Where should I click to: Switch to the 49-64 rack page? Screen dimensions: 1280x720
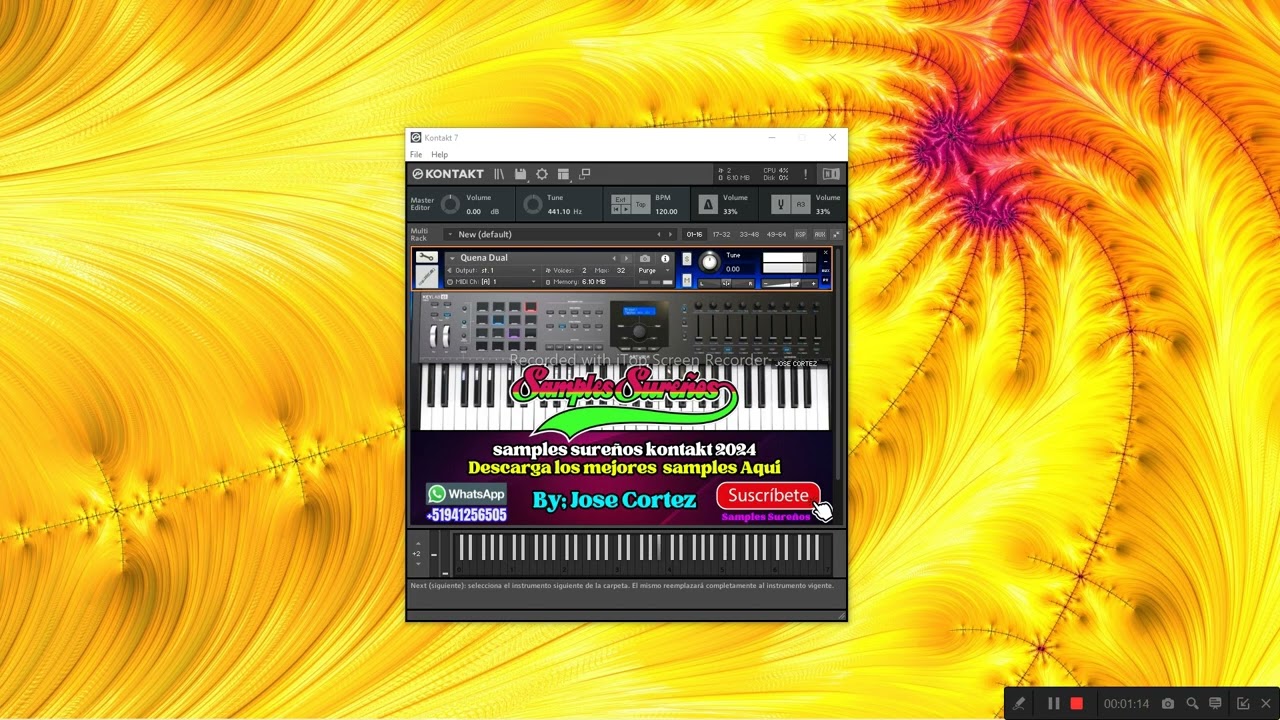point(776,234)
